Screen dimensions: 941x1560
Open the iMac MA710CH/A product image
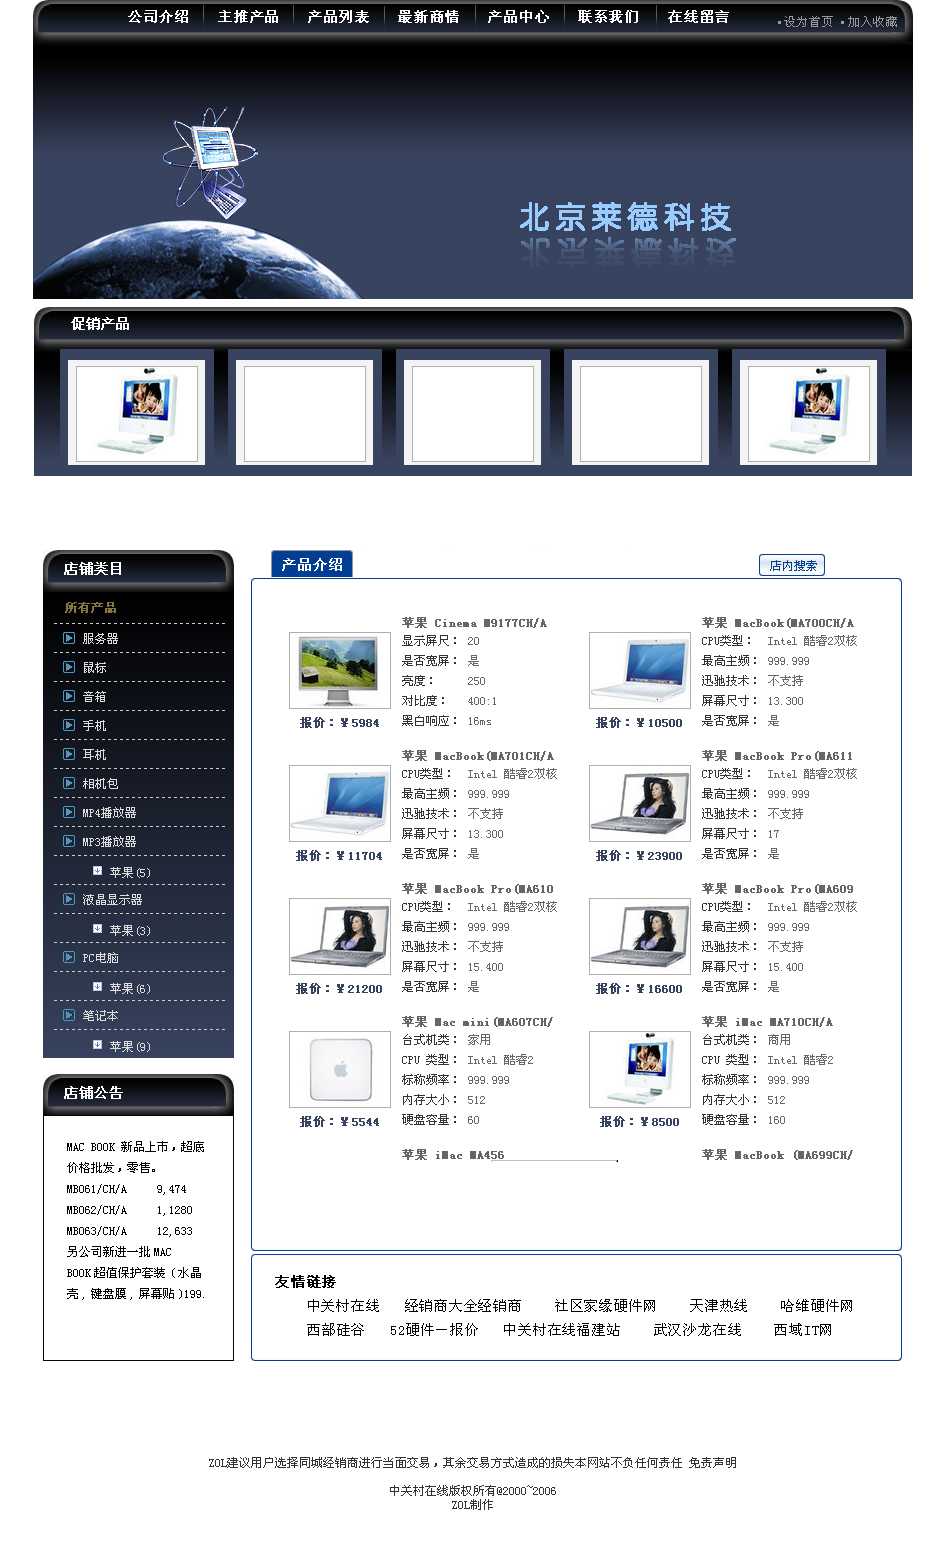(640, 1069)
